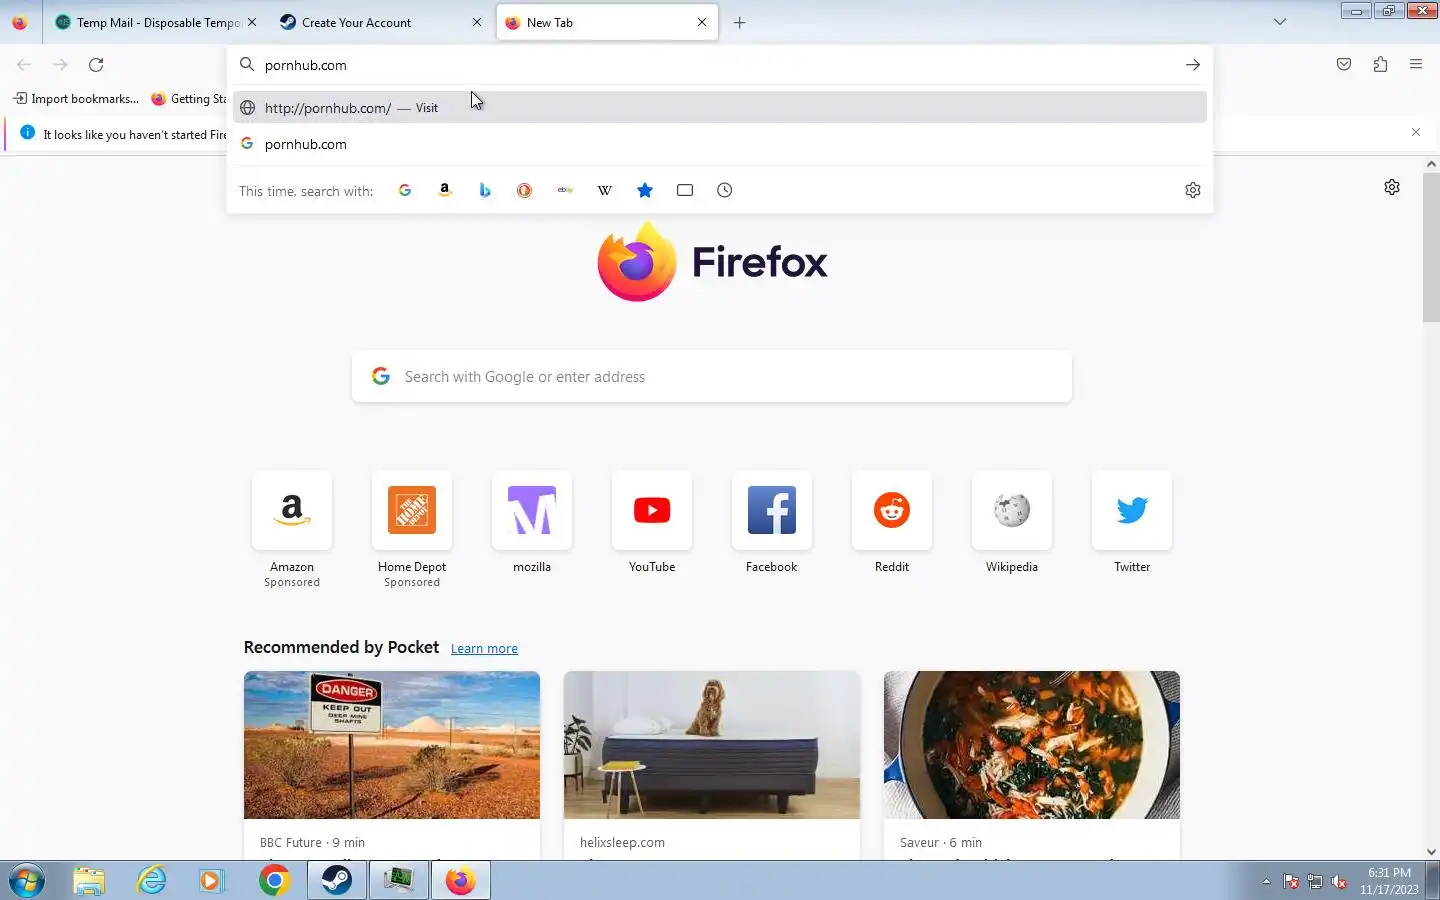Viewport: 1440px width, 900px height.
Task: Launch Google Chrome from taskbar
Action: click(274, 881)
